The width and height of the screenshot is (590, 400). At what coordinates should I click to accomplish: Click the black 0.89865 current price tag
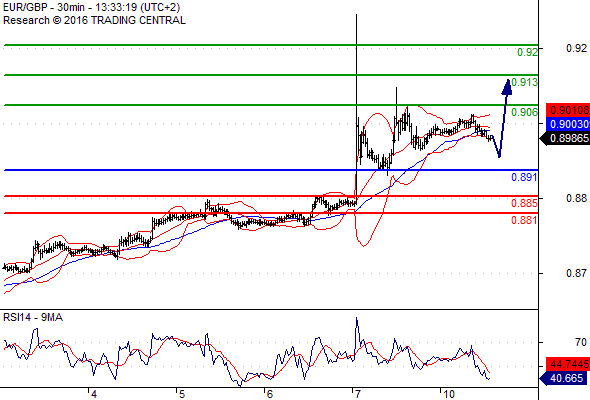tap(565, 138)
